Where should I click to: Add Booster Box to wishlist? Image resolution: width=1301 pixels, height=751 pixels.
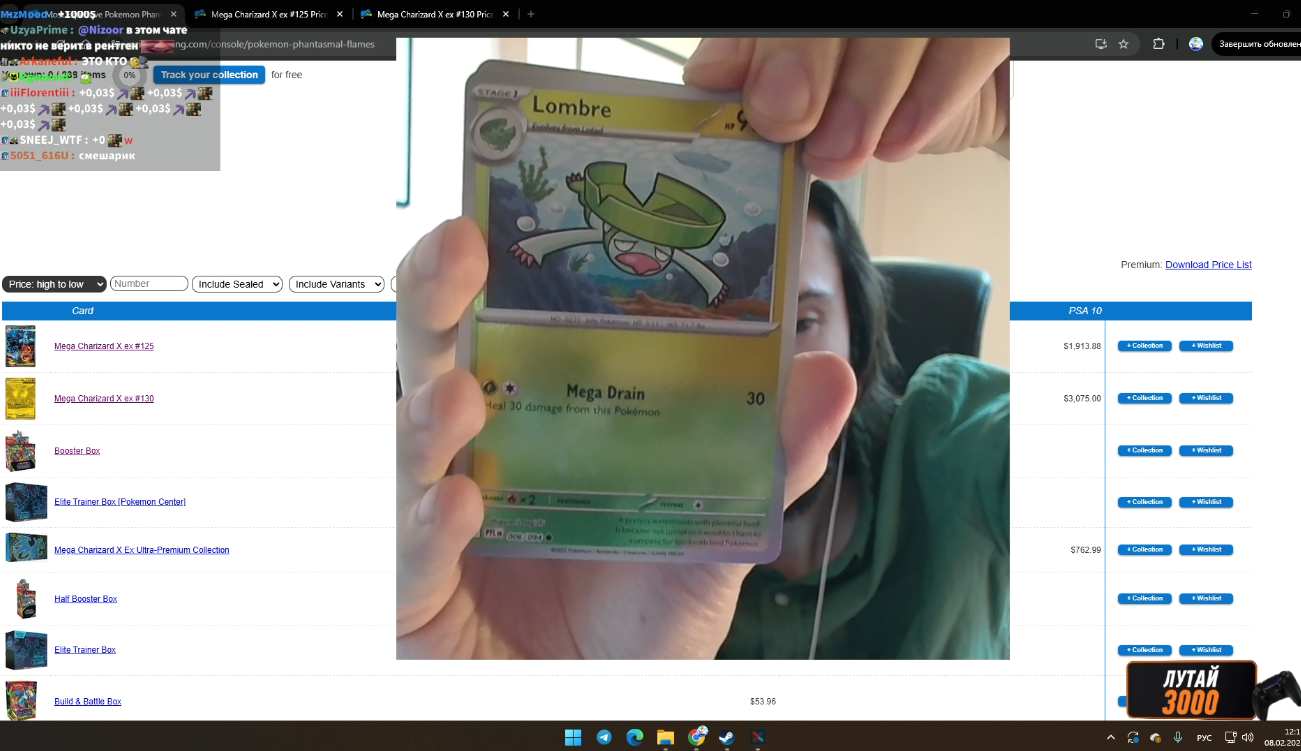click(1206, 450)
